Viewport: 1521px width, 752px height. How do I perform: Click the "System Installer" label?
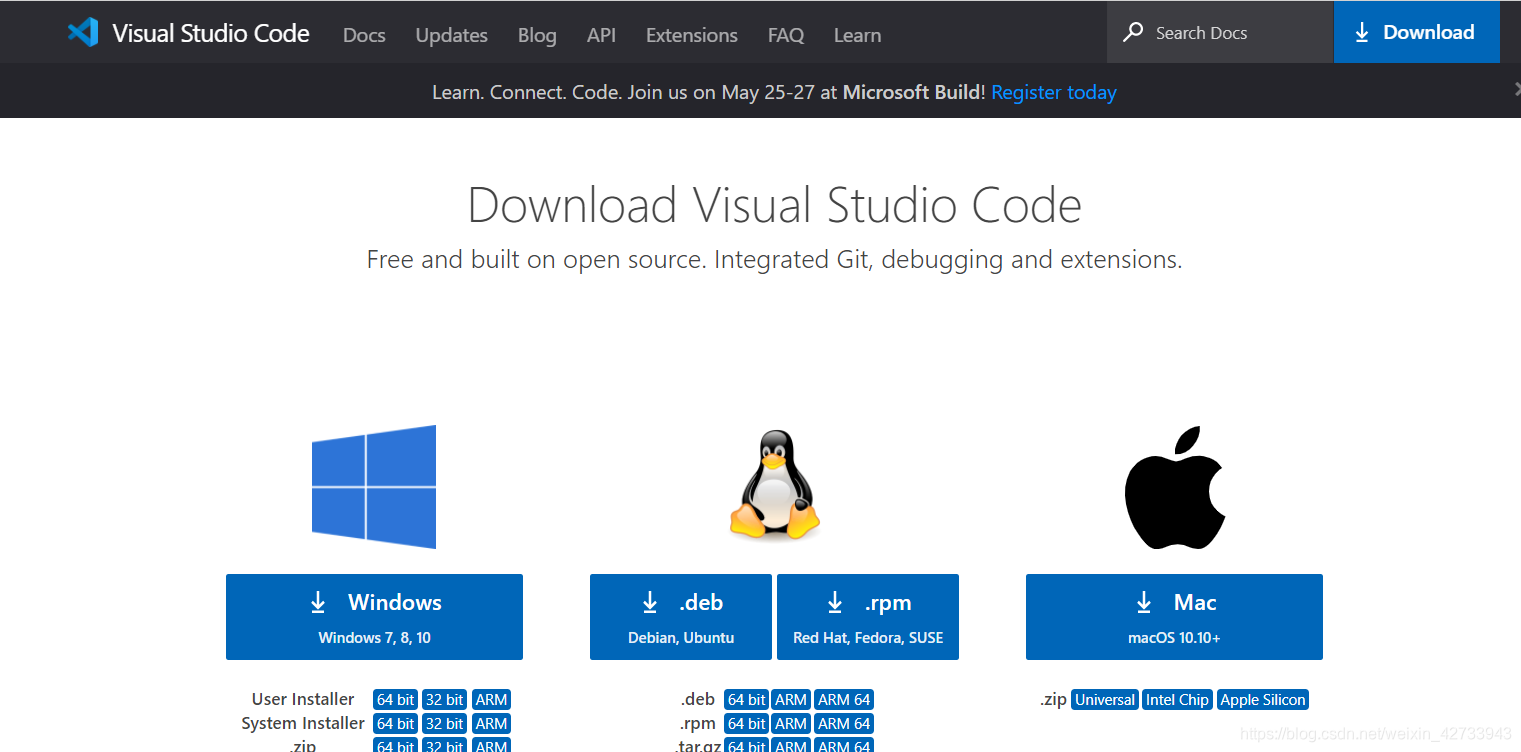[x=303, y=723]
